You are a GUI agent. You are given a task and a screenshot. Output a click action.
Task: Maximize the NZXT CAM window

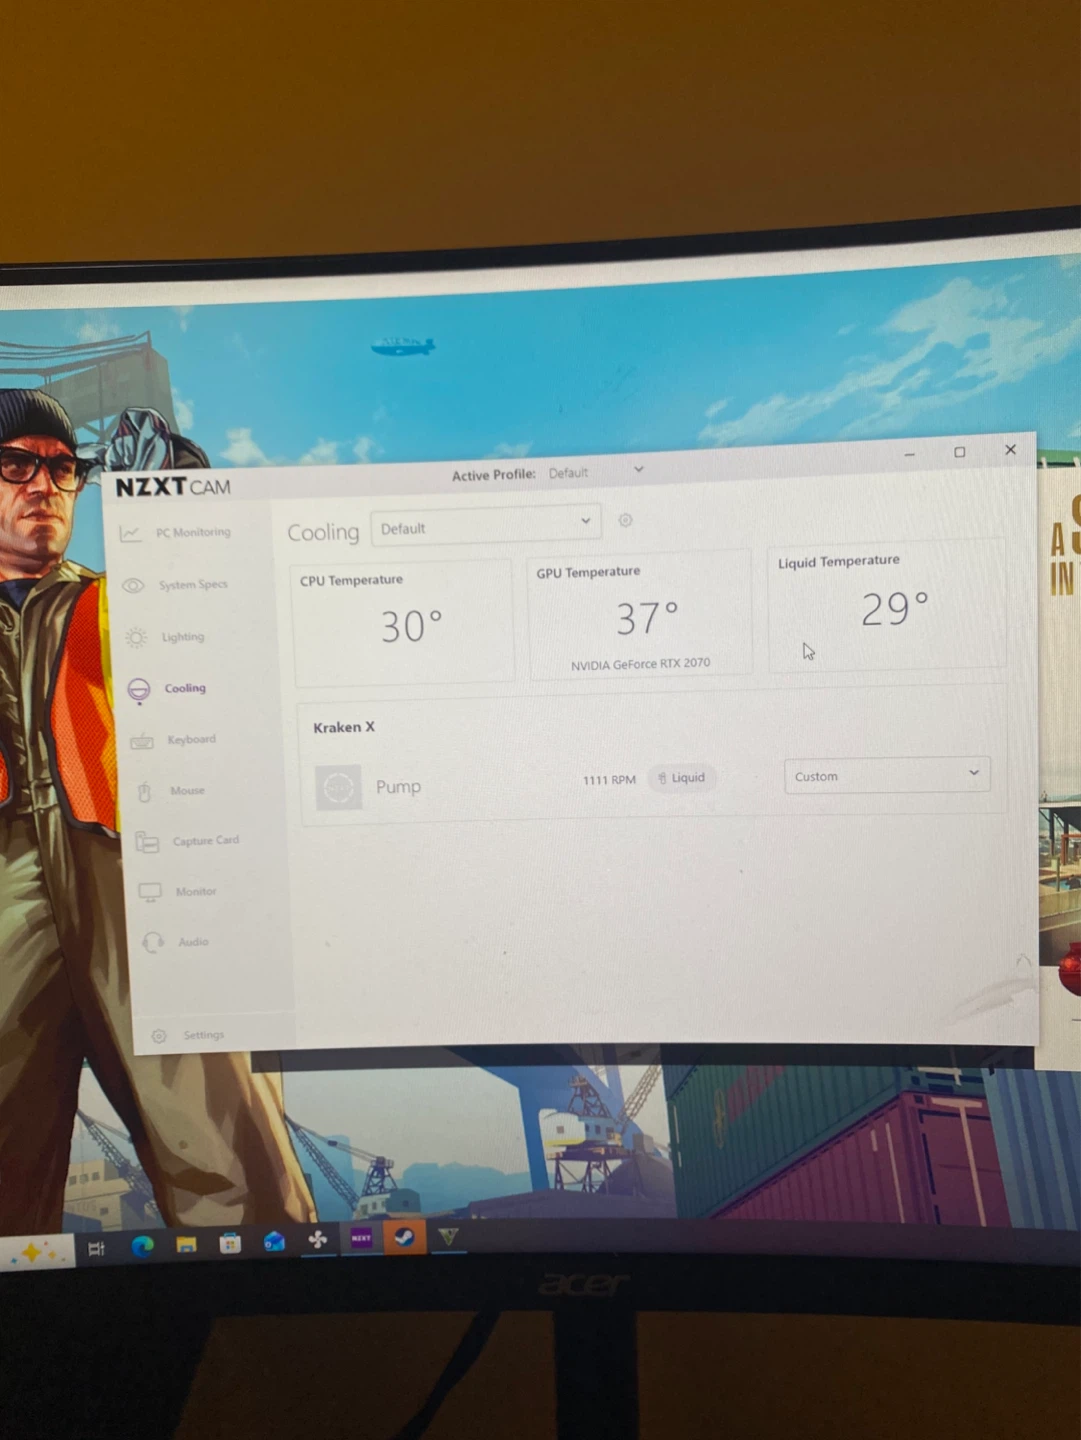click(960, 452)
